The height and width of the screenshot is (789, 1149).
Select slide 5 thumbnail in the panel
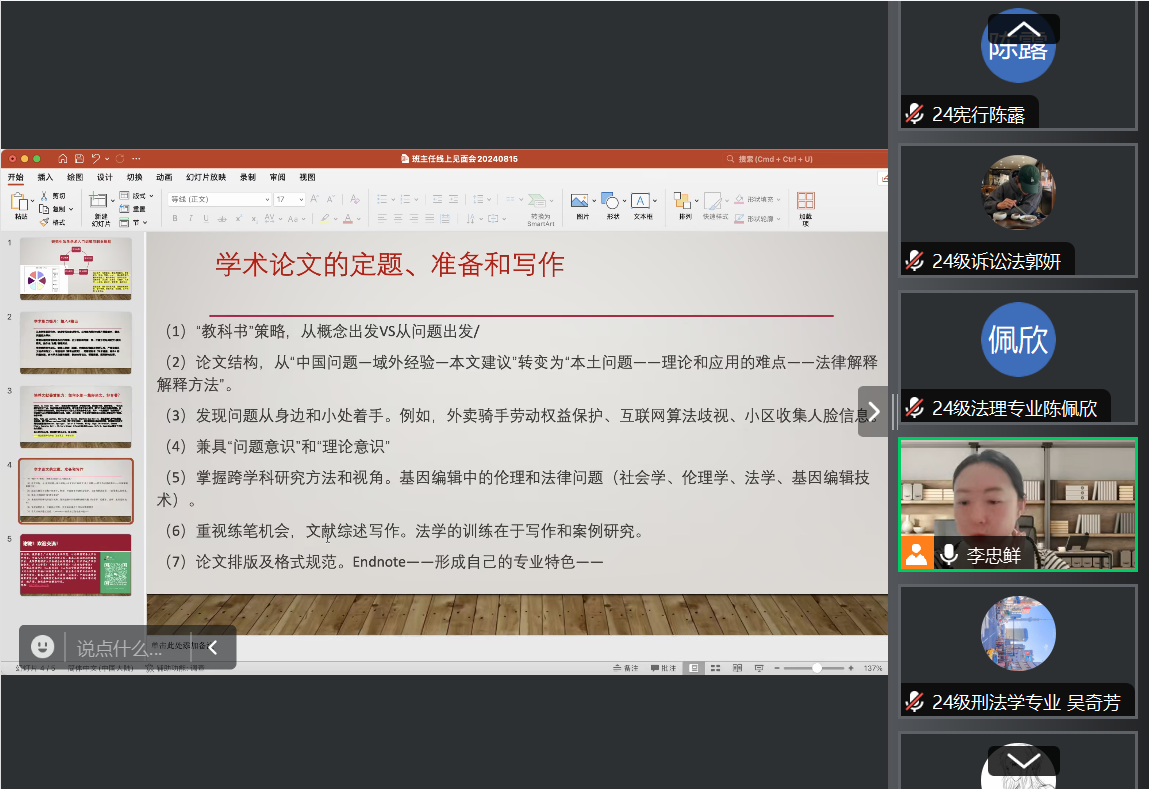[75, 565]
